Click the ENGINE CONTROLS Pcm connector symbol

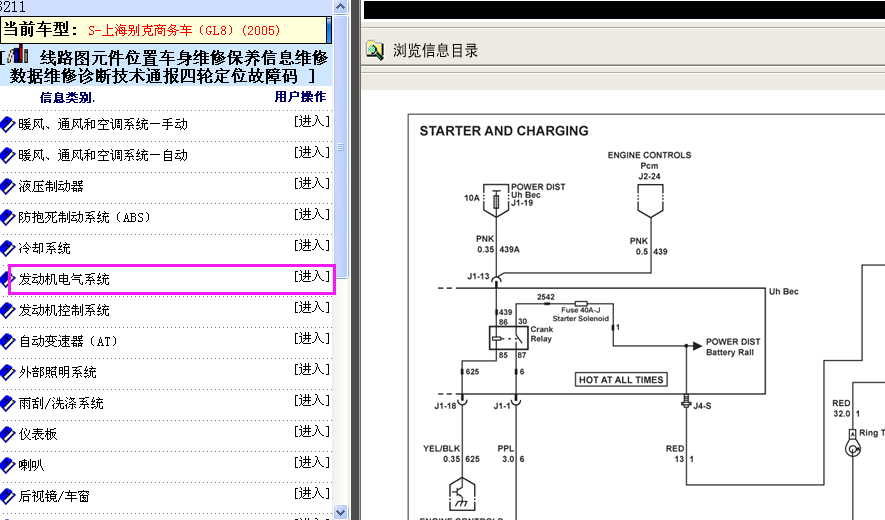click(x=650, y=202)
